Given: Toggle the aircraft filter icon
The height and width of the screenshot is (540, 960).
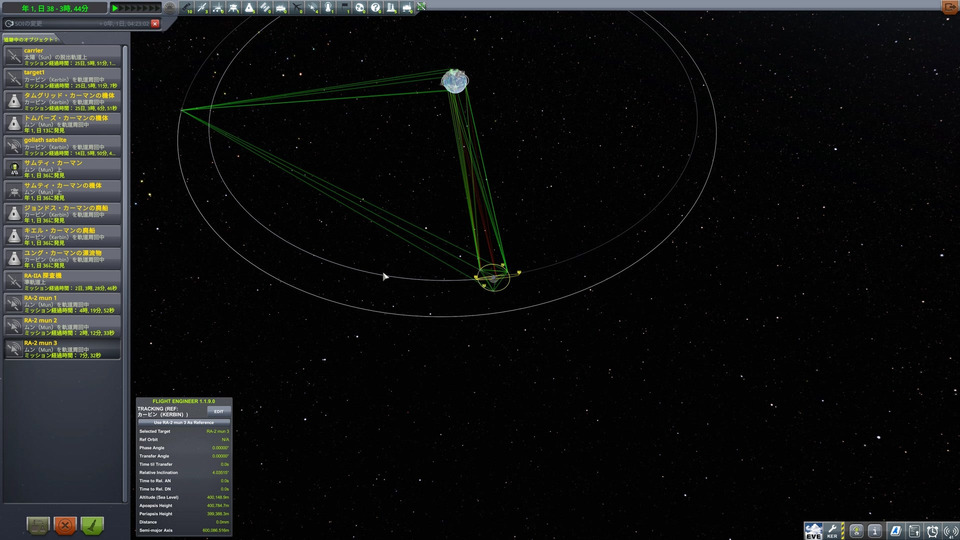Looking at the screenshot, I should pos(297,7).
